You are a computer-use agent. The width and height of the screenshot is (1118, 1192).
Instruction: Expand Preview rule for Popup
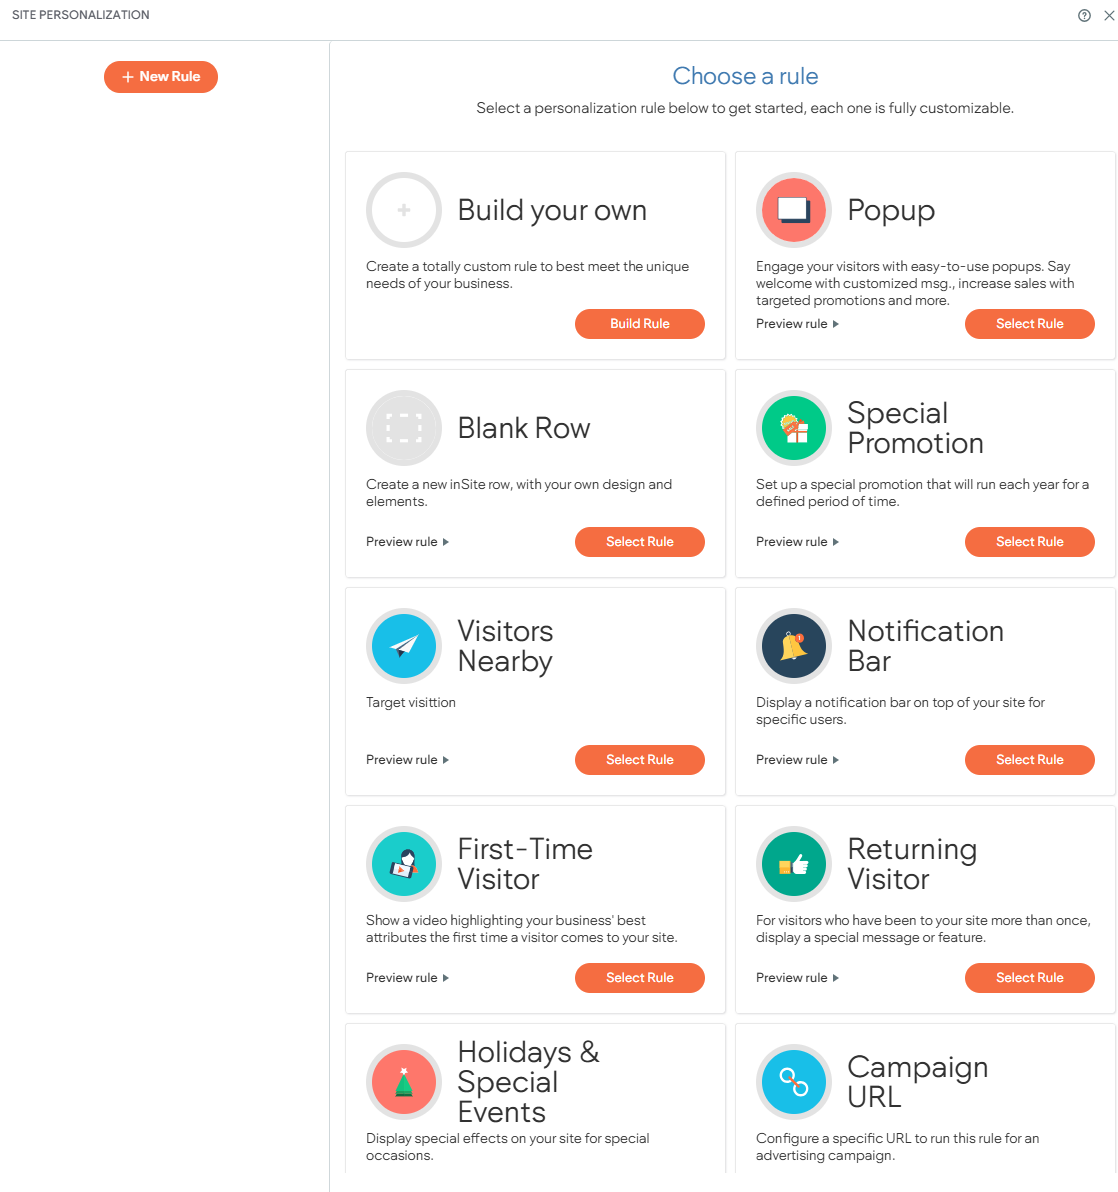[797, 324]
